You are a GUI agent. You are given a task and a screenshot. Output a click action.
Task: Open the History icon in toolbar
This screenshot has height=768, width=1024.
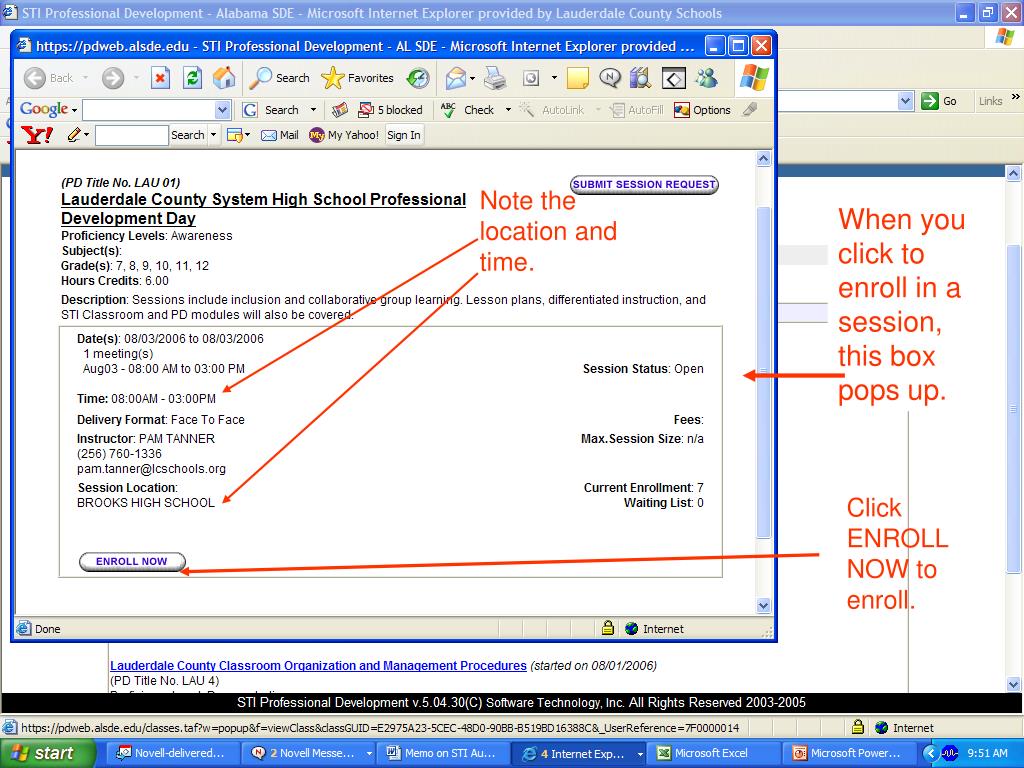coord(418,78)
